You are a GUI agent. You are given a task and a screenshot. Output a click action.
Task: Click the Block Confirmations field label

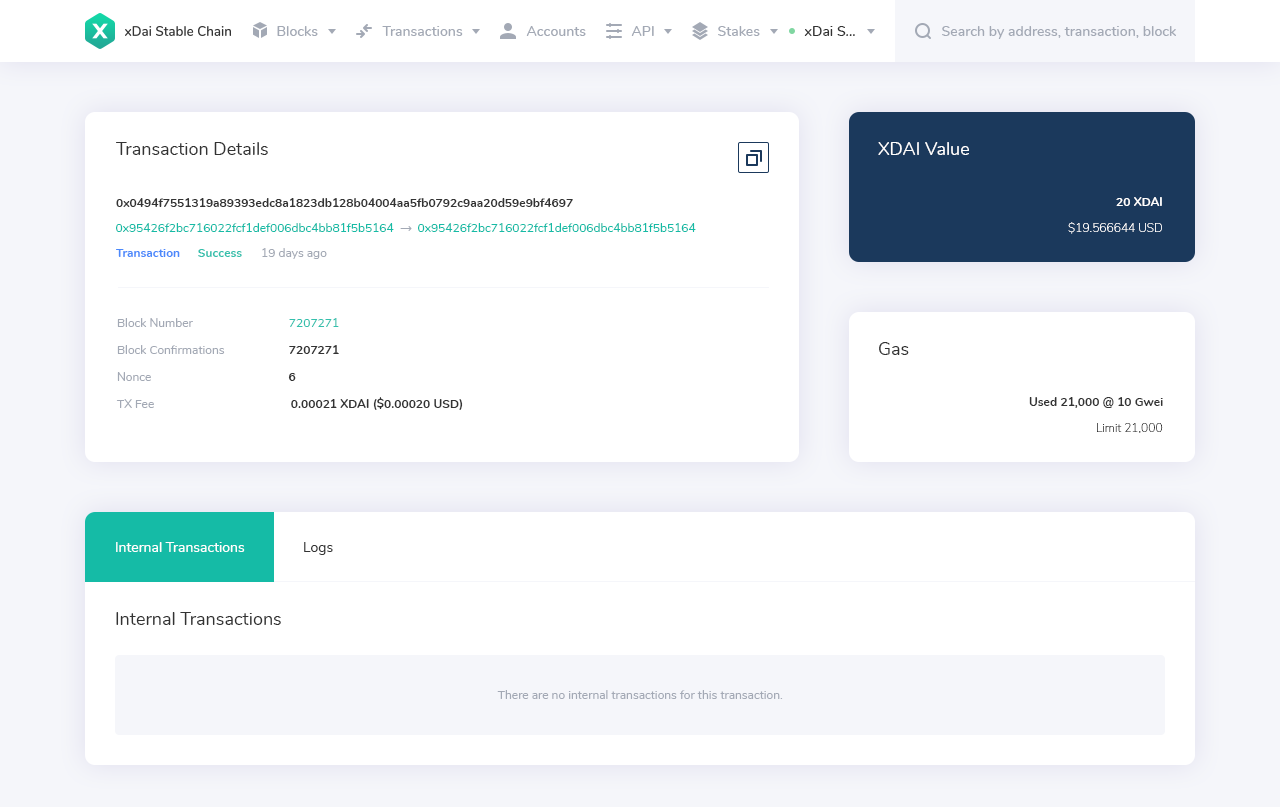171,350
